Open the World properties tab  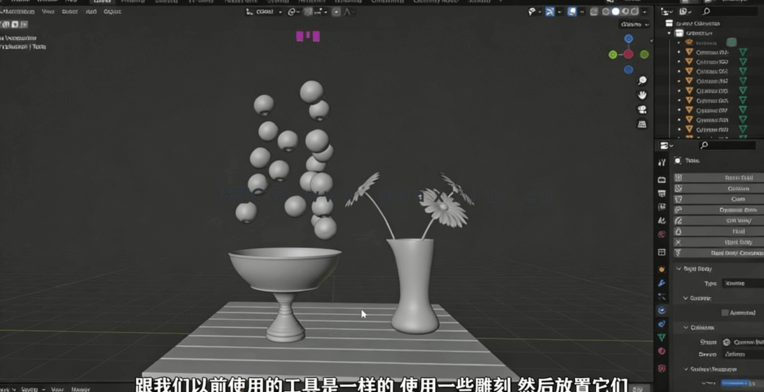click(x=661, y=234)
